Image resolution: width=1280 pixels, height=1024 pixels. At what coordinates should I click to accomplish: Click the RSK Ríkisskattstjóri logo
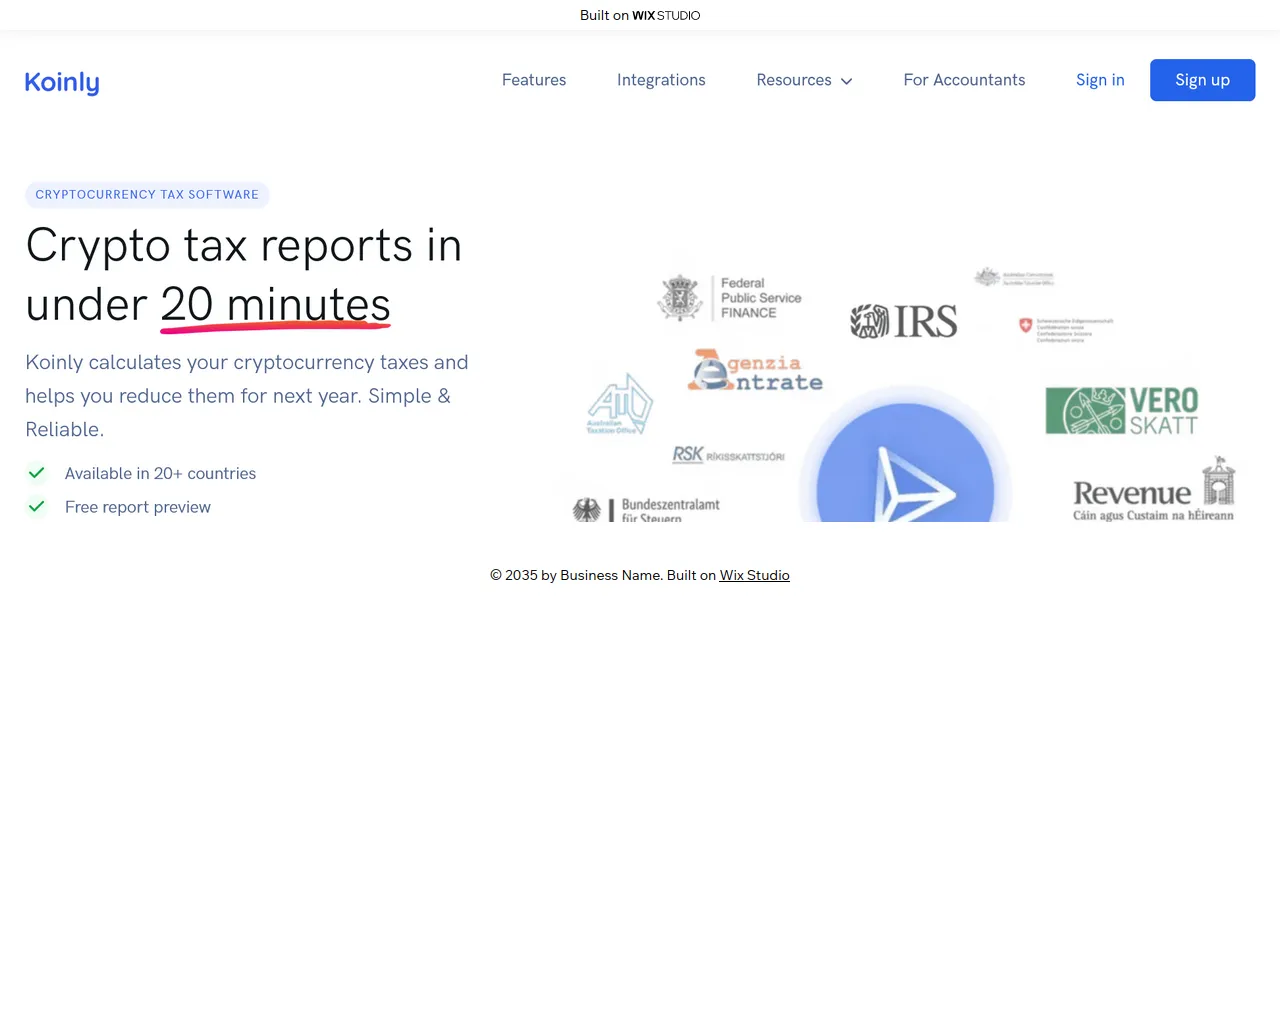click(x=728, y=455)
